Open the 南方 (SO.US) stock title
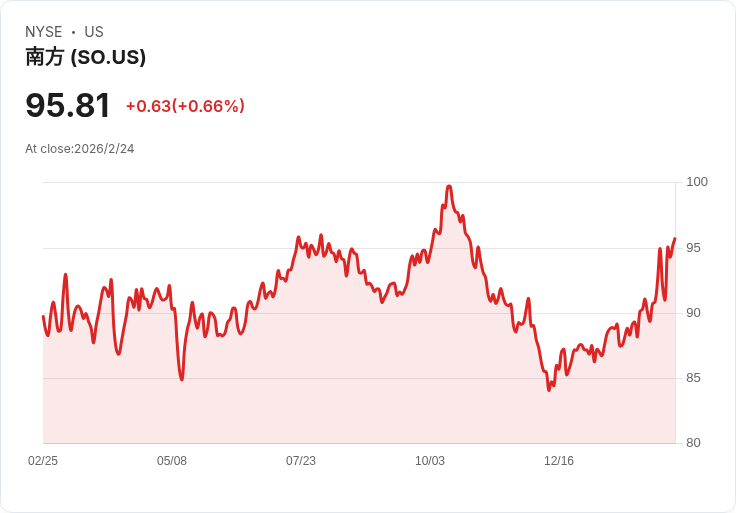Image resolution: width=736 pixels, height=513 pixels. [86, 57]
